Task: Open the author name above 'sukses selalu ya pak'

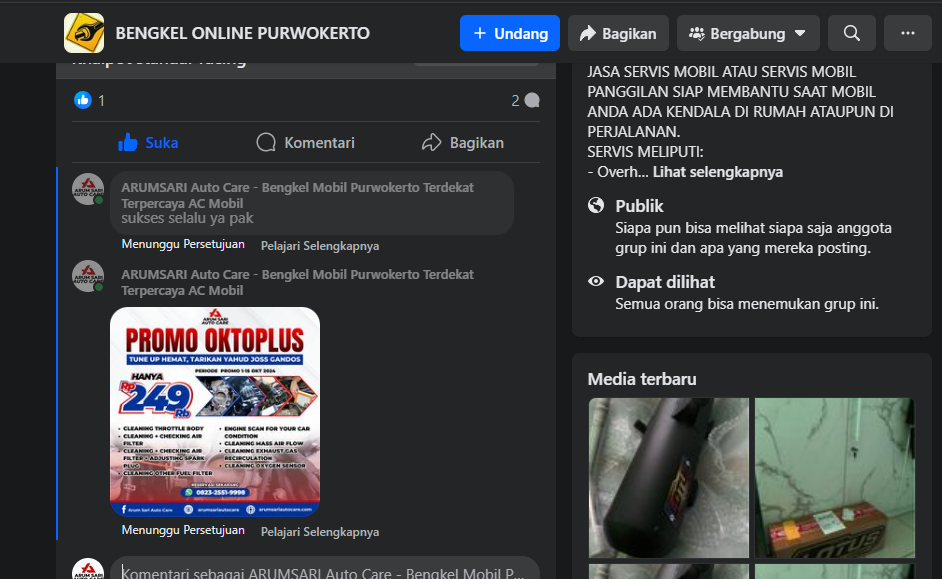Action: tap(297, 195)
